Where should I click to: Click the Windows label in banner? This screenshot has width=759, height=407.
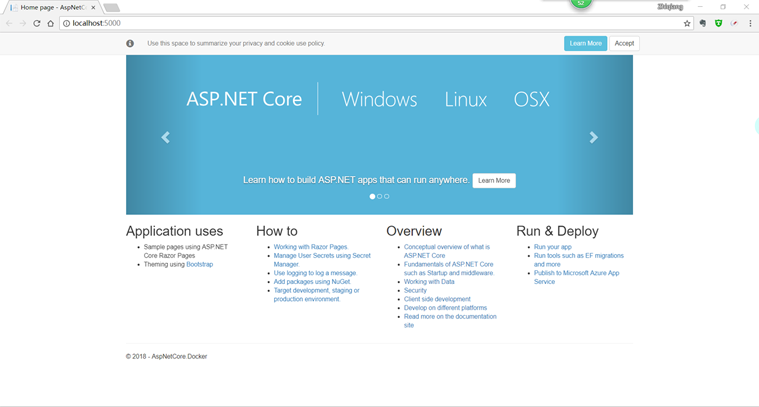pyautogui.click(x=379, y=99)
